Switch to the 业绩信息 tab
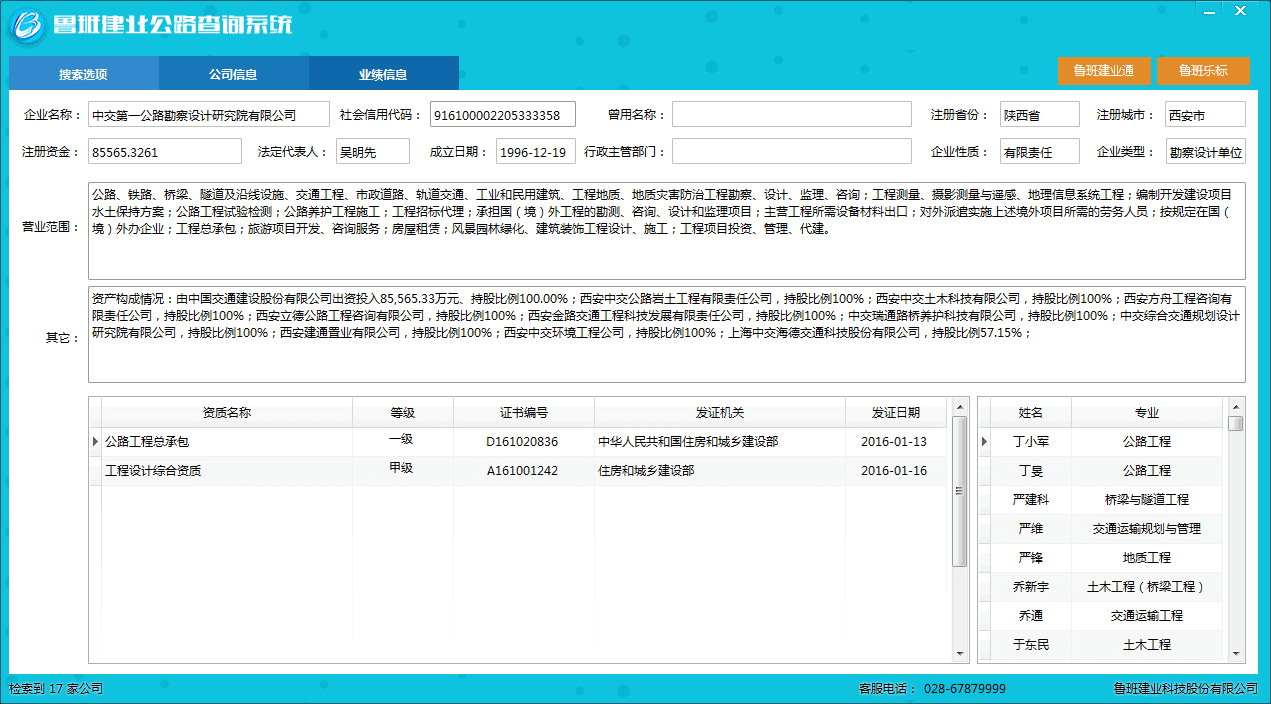The width and height of the screenshot is (1271, 704). tap(383, 74)
